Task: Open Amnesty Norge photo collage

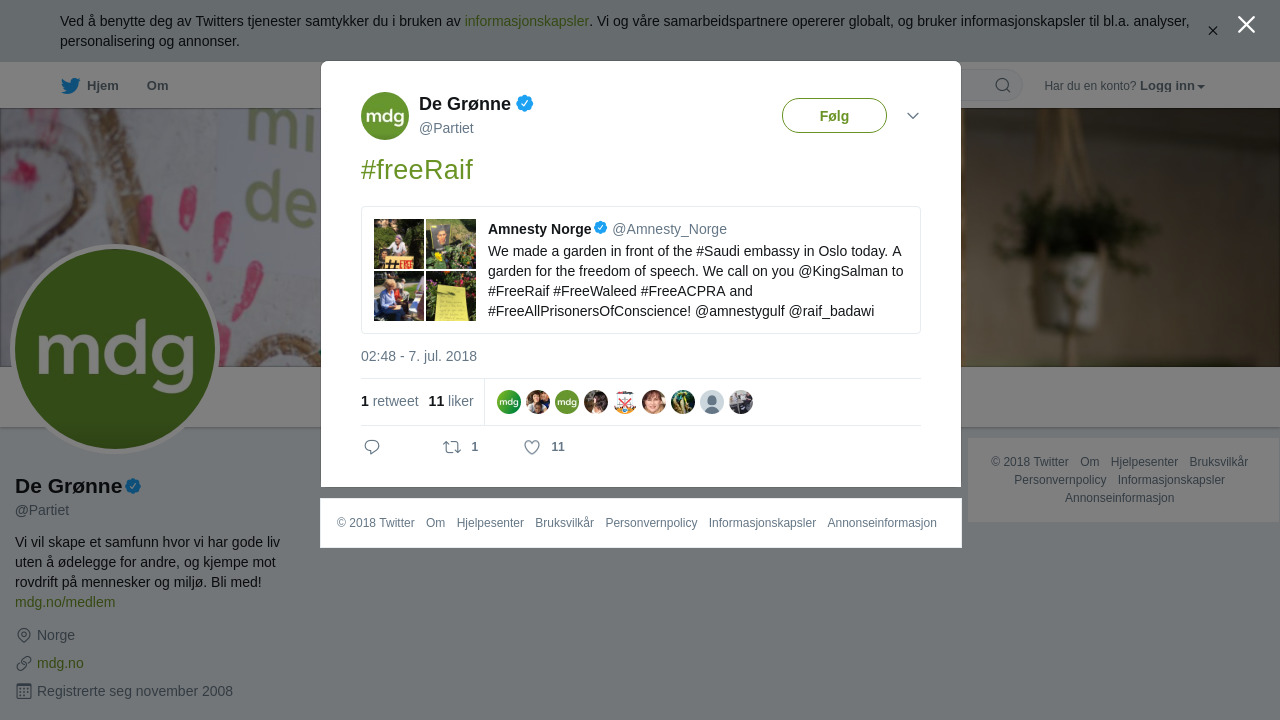Action: (425, 270)
